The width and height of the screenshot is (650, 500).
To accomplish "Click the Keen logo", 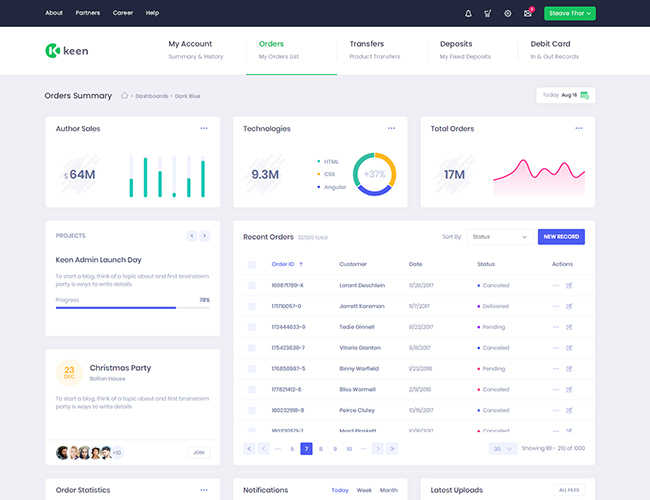I will [x=67, y=50].
